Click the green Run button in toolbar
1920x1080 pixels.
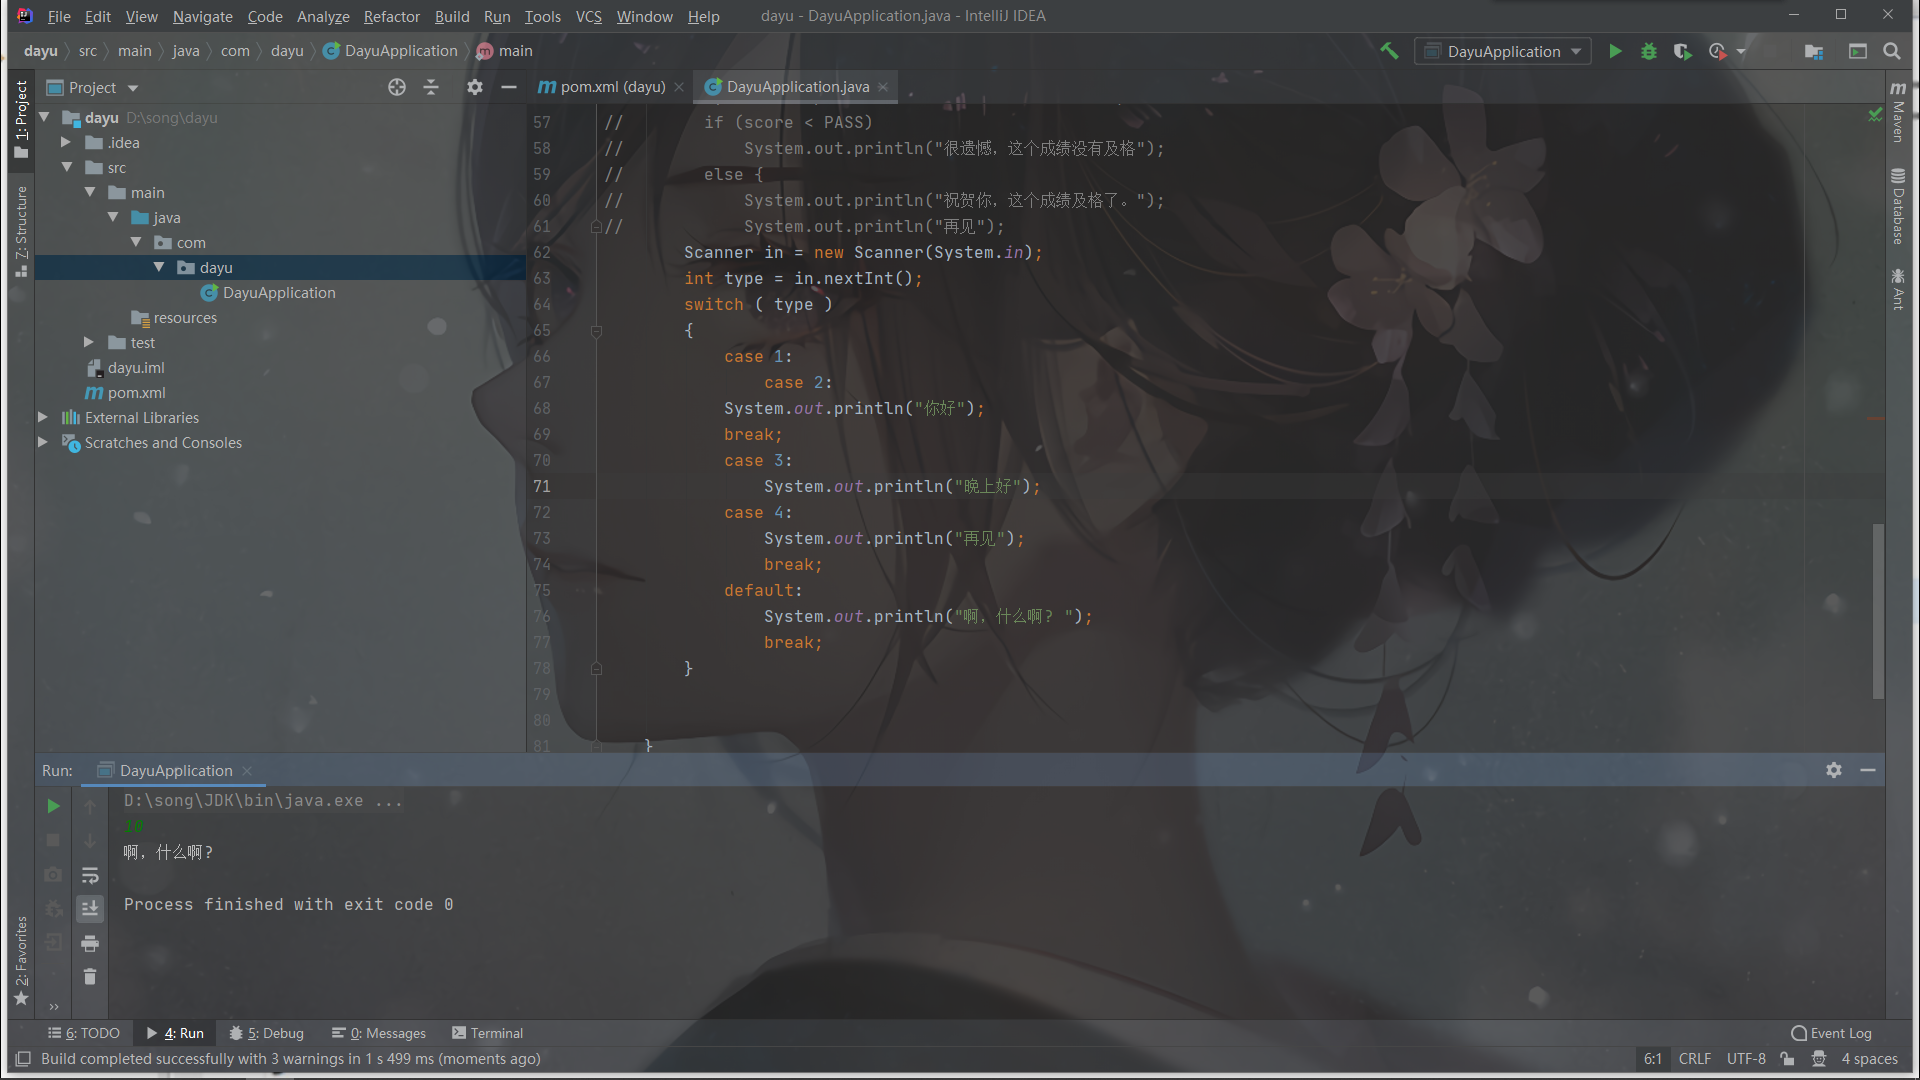(1615, 51)
